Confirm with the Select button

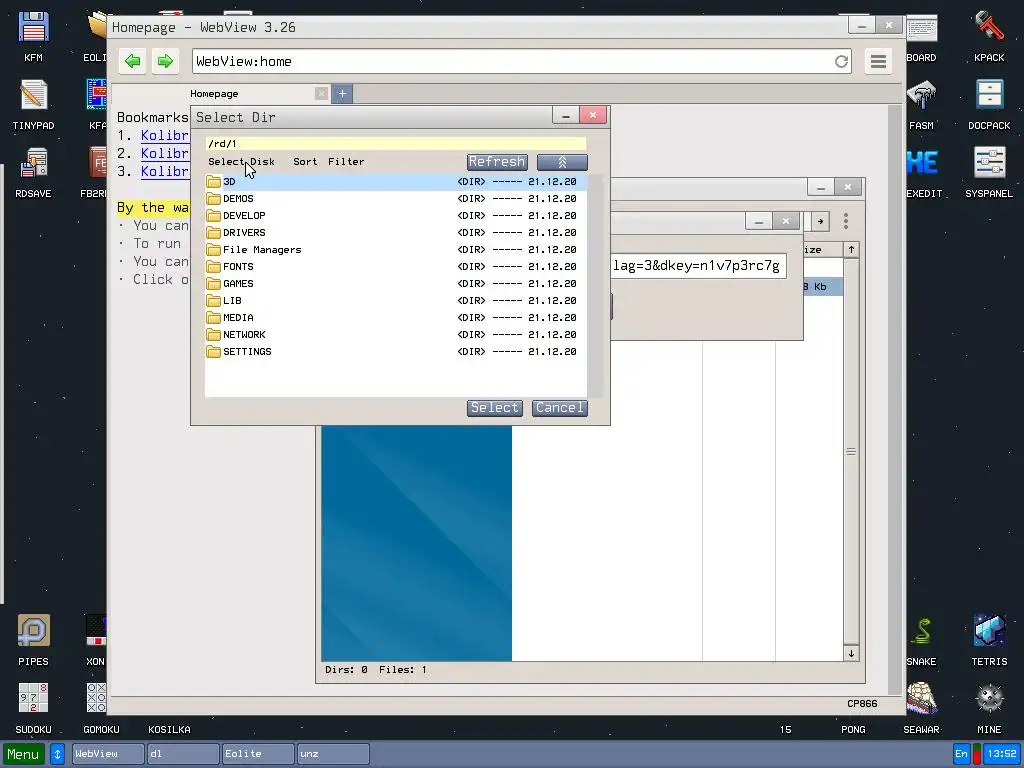pos(494,408)
